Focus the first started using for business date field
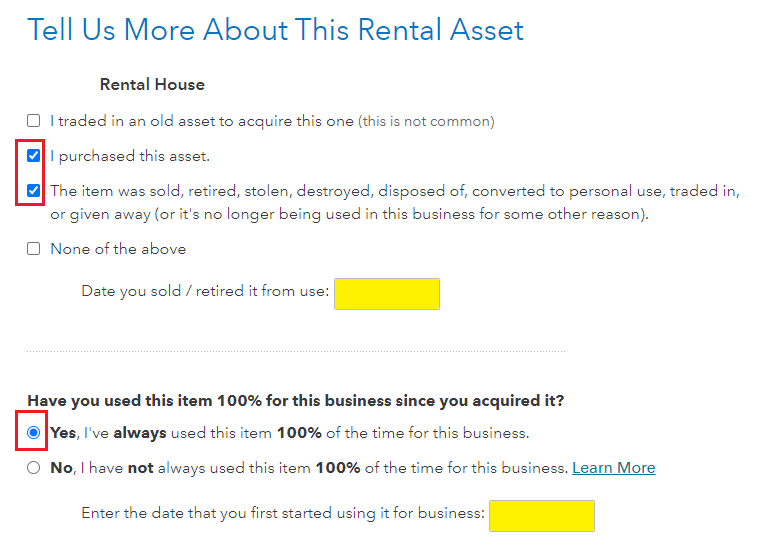 (541, 516)
